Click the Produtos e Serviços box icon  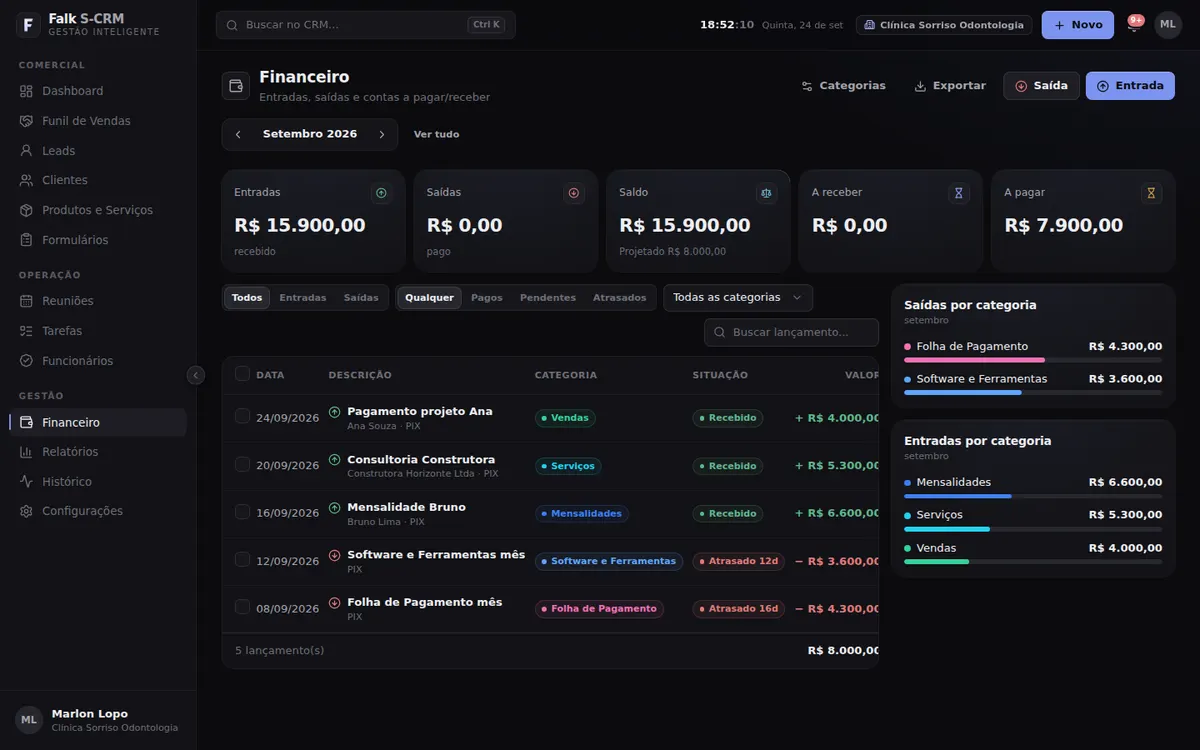tap(26, 210)
